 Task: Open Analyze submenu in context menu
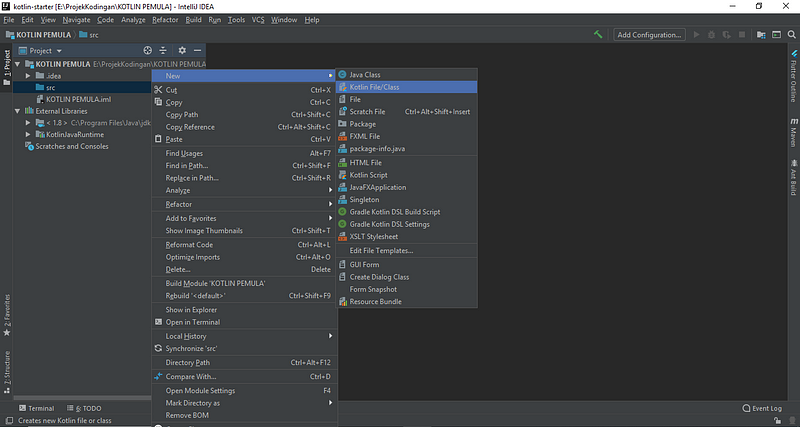click(x=243, y=190)
